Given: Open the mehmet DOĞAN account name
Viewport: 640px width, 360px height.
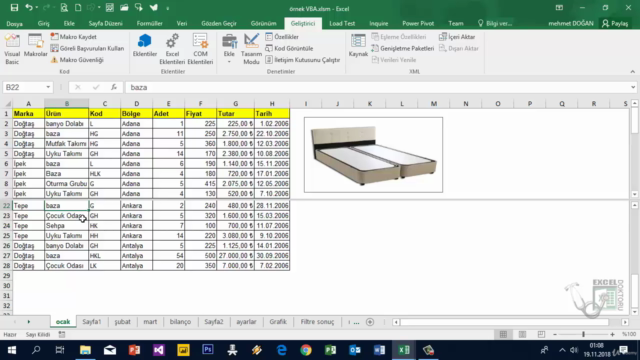Looking at the screenshot, I should [x=571, y=24].
